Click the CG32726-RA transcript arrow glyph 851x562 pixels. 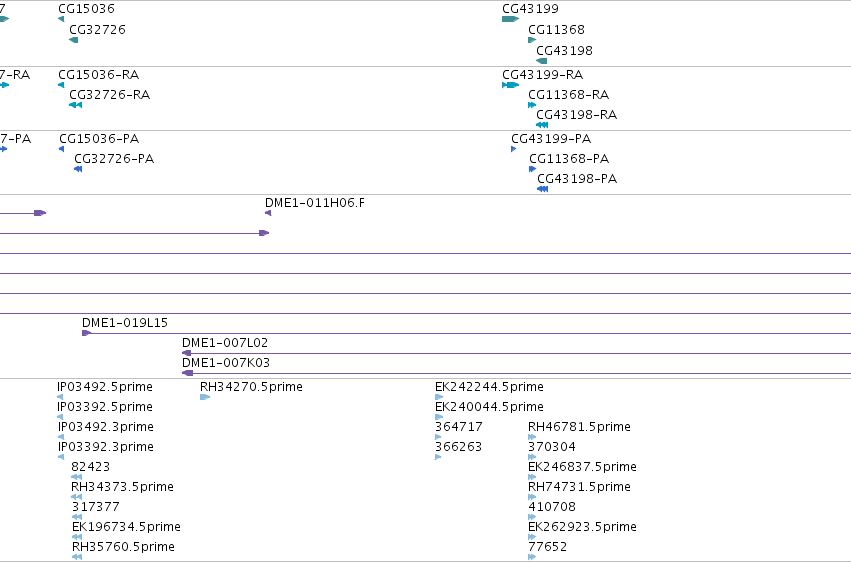(x=75, y=105)
